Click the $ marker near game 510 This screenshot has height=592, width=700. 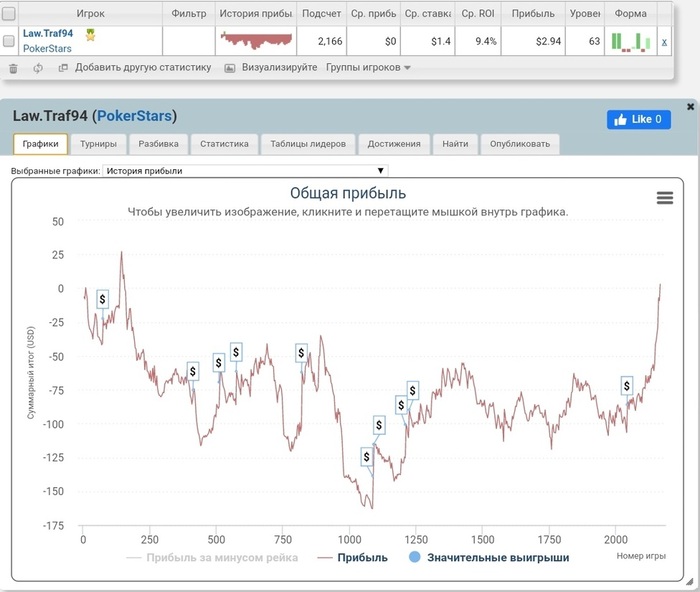point(219,363)
